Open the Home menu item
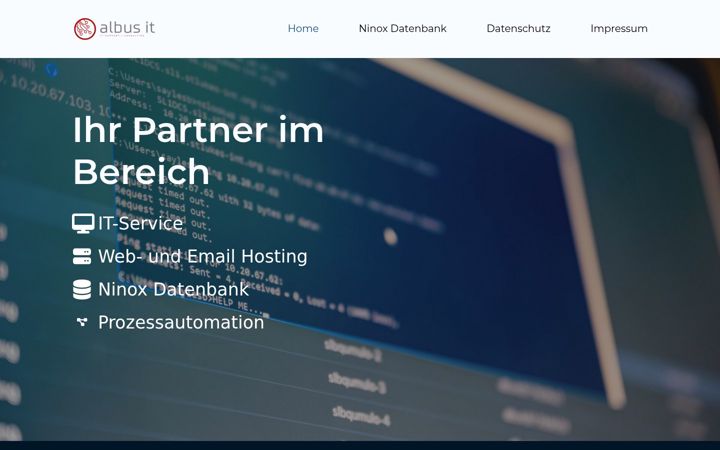 coord(303,28)
